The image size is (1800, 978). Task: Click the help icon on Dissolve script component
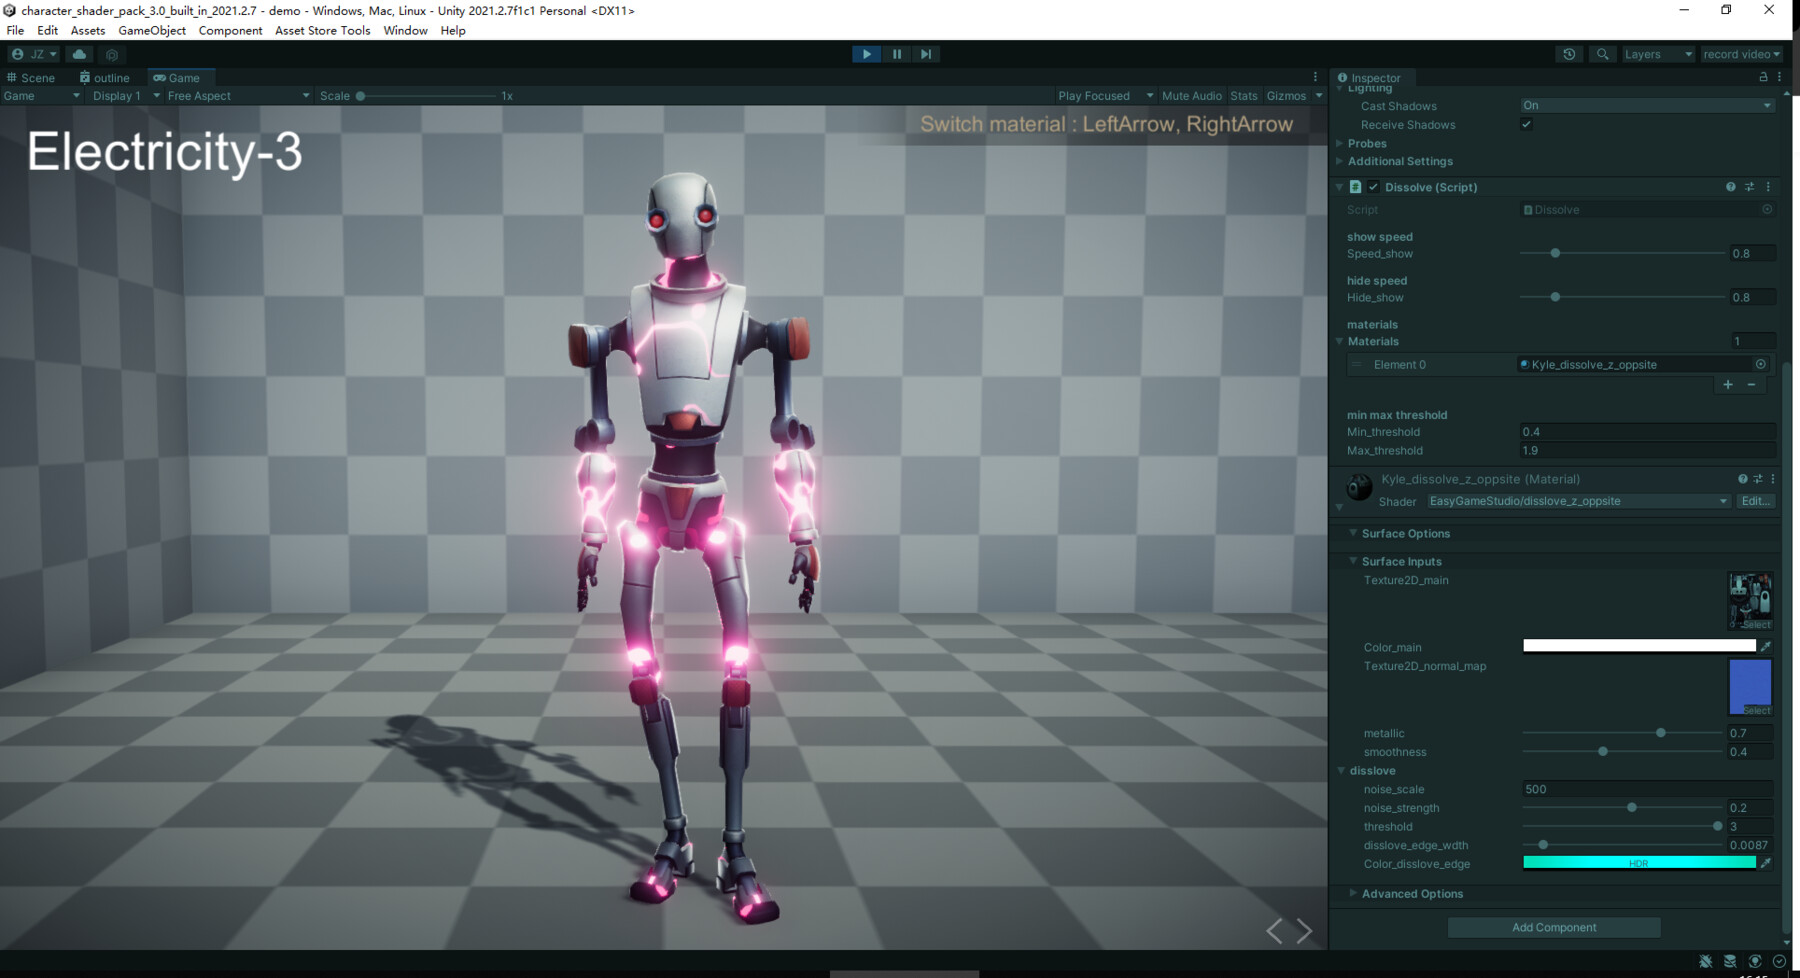(1730, 187)
